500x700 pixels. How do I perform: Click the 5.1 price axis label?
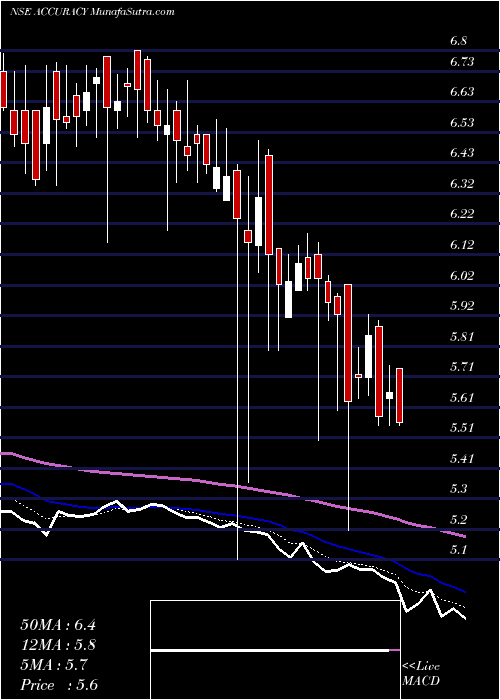459,550
